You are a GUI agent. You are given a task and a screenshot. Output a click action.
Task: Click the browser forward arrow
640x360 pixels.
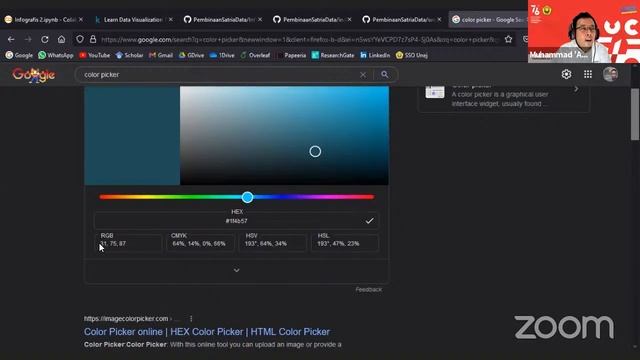pyautogui.click(x=28, y=40)
